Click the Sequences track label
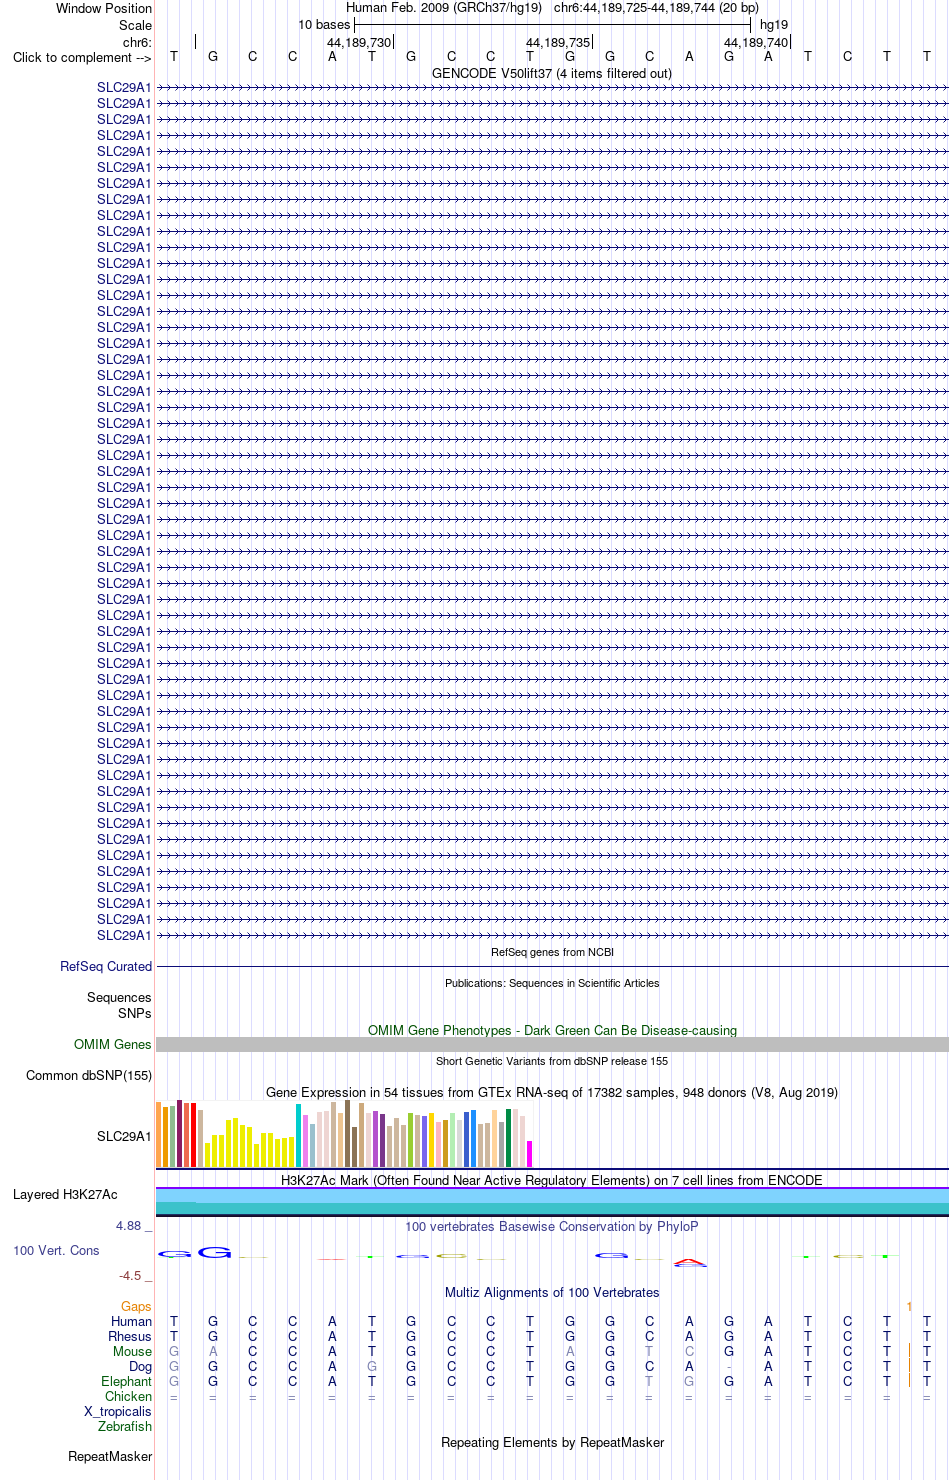 tap(119, 997)
